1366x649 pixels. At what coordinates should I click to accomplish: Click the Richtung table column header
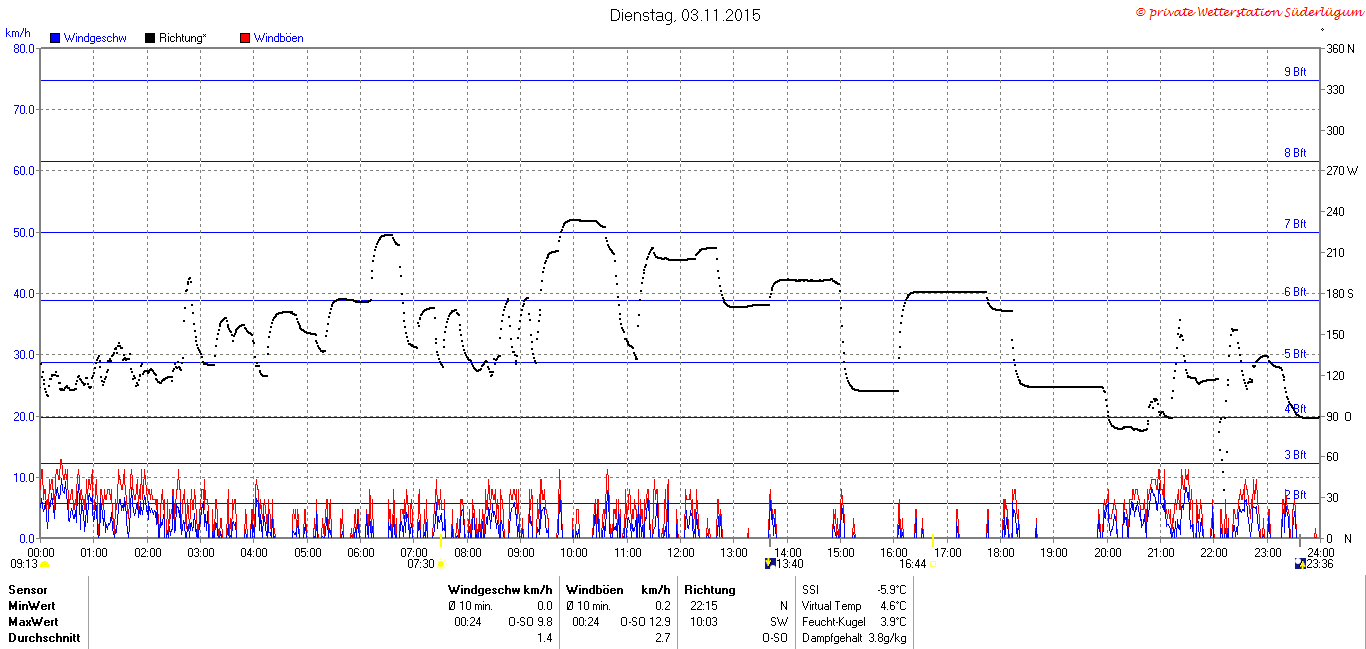(x=710, y=590)
